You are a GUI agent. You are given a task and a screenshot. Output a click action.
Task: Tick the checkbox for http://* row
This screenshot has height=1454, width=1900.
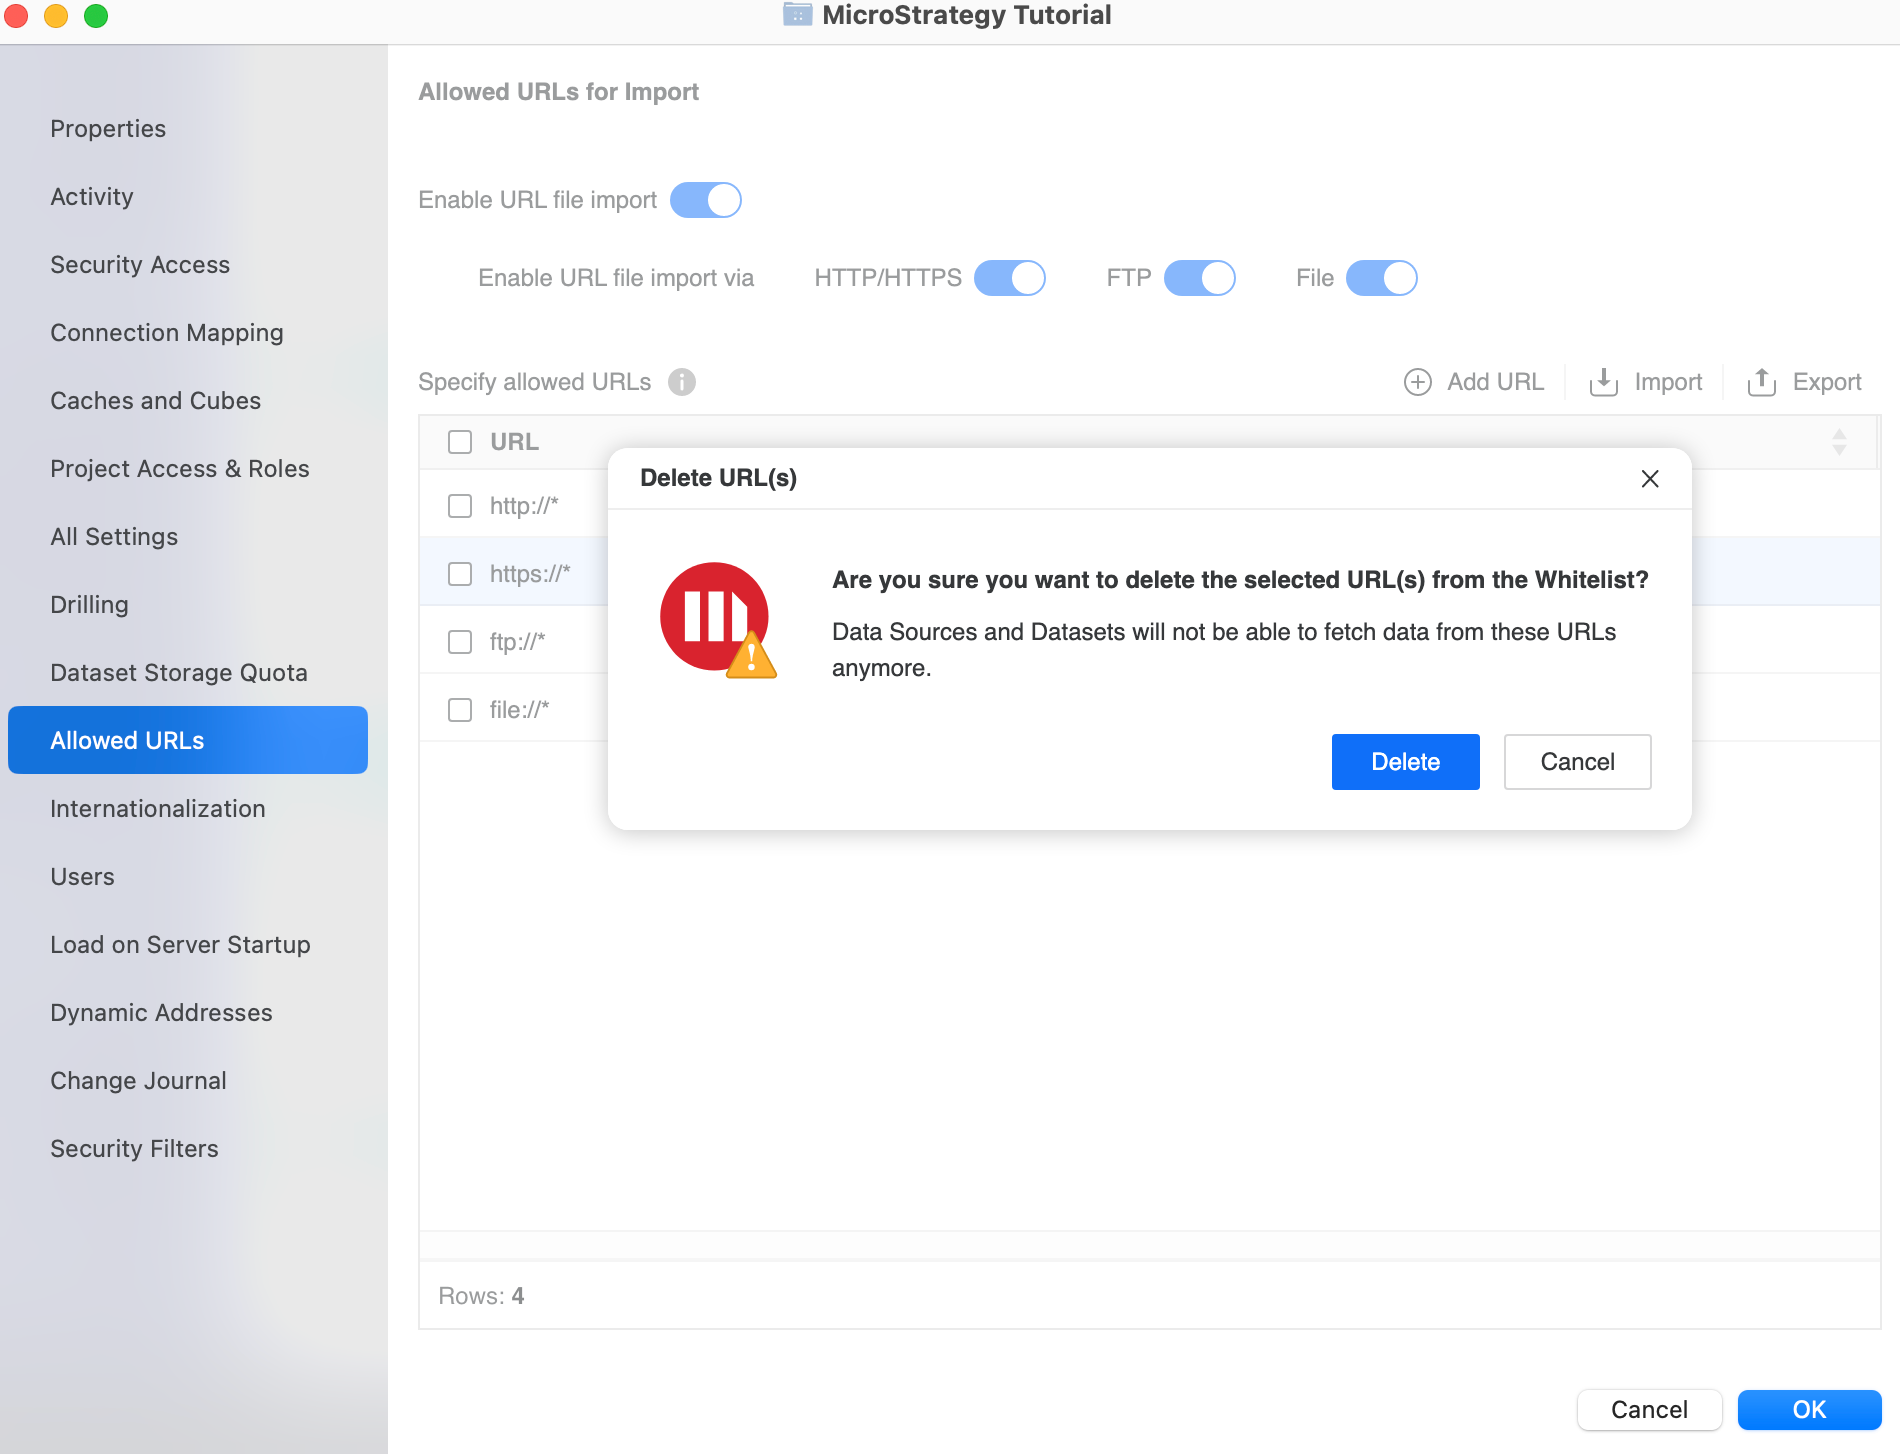click(x=460, y=506)
